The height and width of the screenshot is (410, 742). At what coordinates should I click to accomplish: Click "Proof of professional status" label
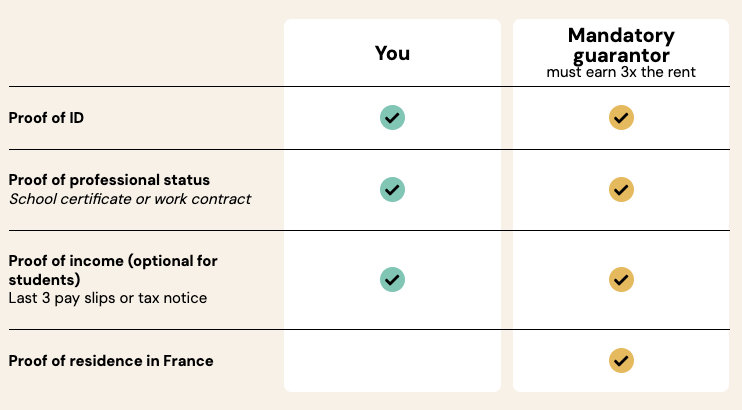click(x=109, y=180)
